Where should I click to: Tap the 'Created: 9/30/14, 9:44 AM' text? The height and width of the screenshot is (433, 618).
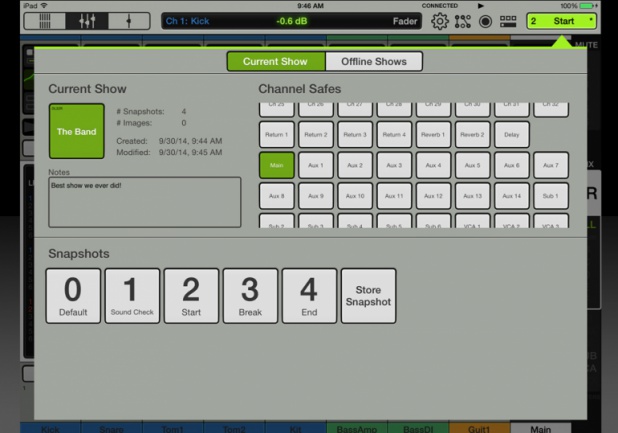click(169, 141)
